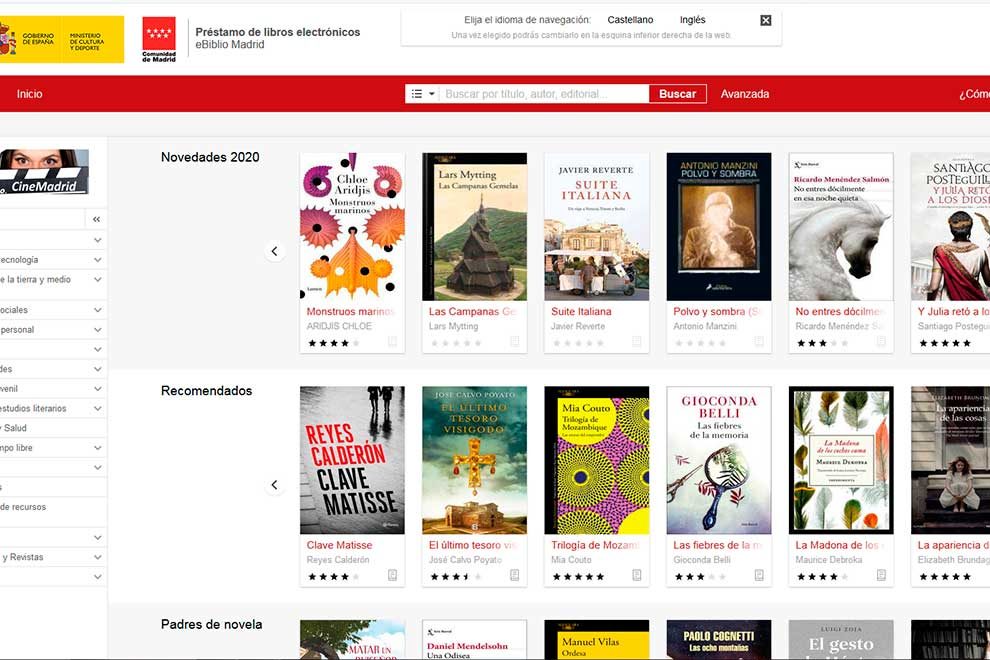Expand the 'ecnología' sidebar category
Viewport: 990px width, 660px height.
(x=97, y=260)
